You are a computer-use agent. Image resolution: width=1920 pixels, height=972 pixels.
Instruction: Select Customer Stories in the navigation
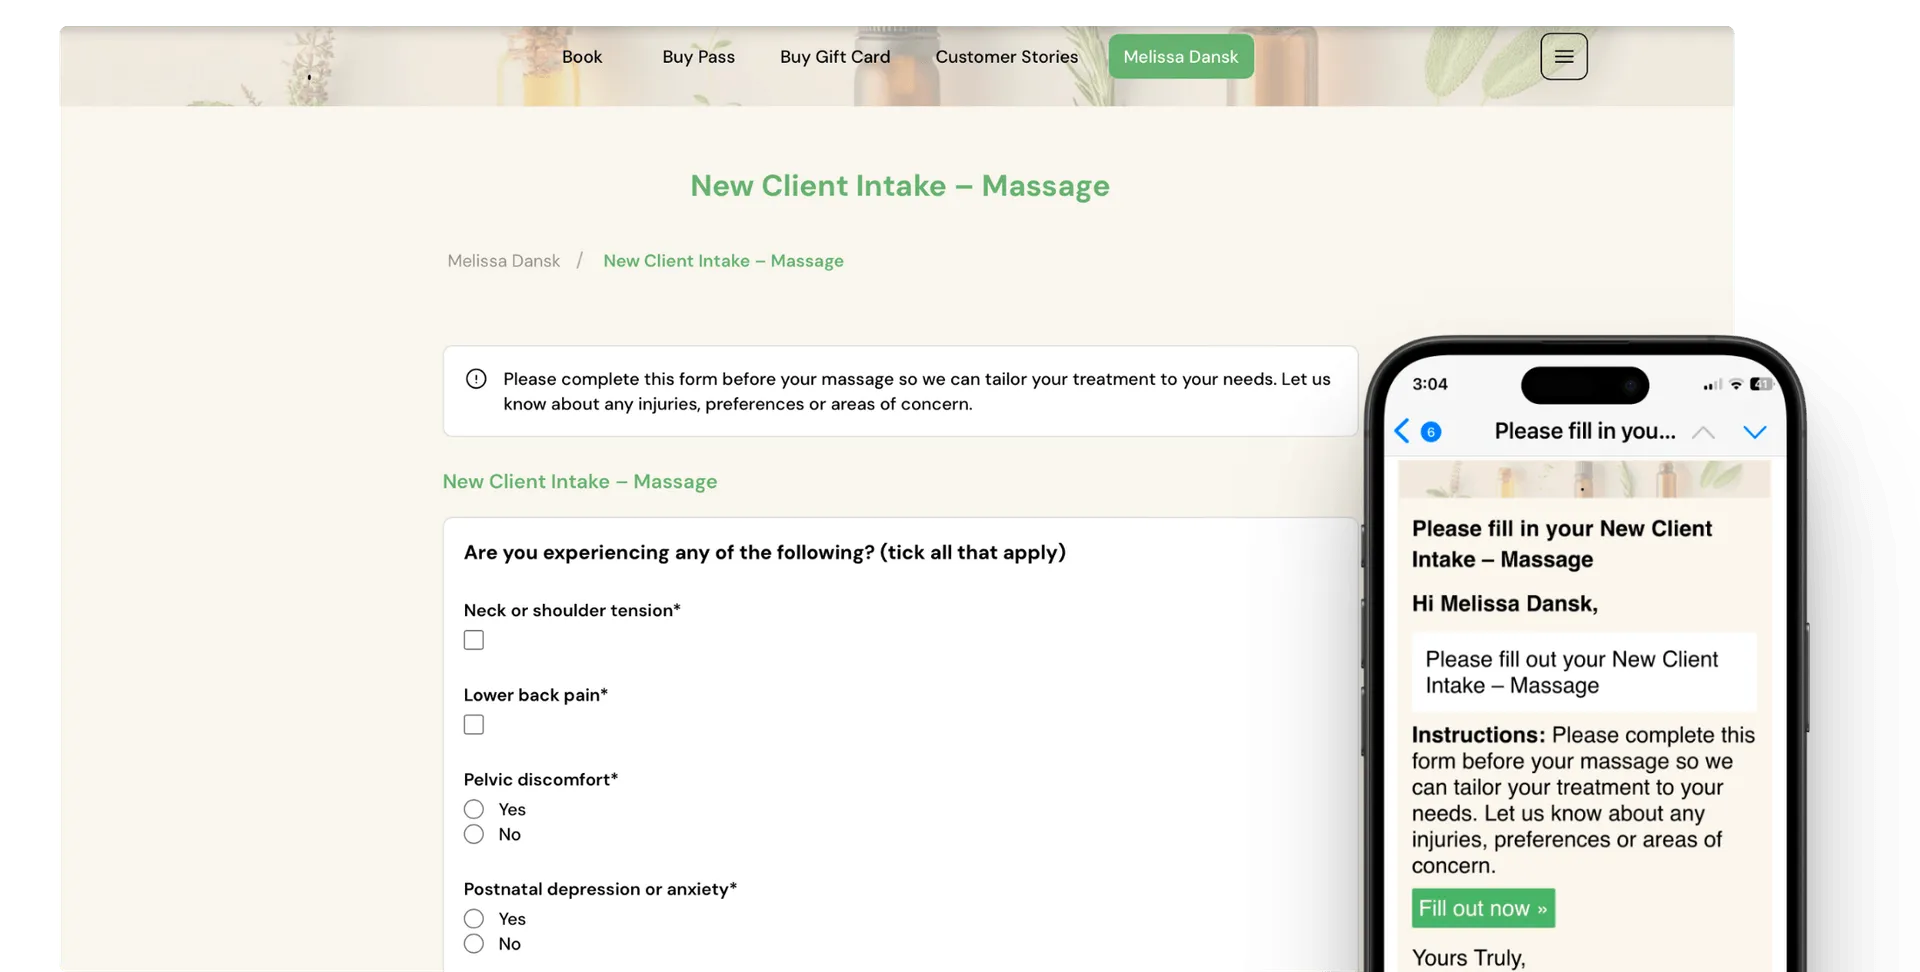coord(1006,56)
